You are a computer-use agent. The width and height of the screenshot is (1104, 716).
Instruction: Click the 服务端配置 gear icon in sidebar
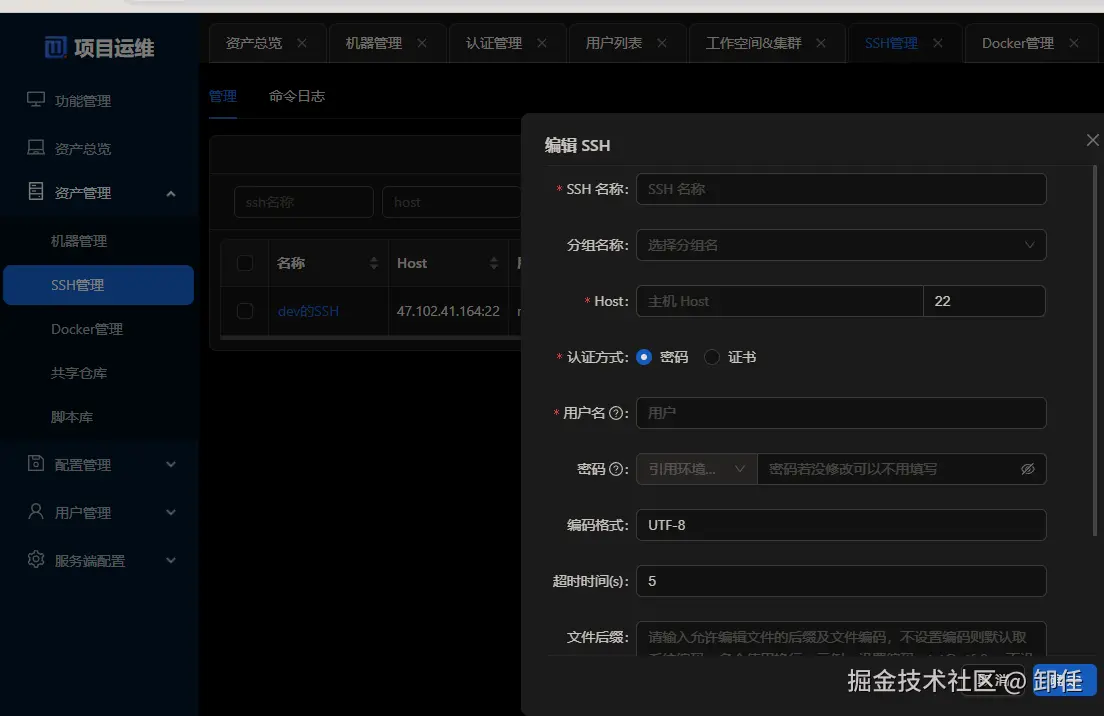36,560
